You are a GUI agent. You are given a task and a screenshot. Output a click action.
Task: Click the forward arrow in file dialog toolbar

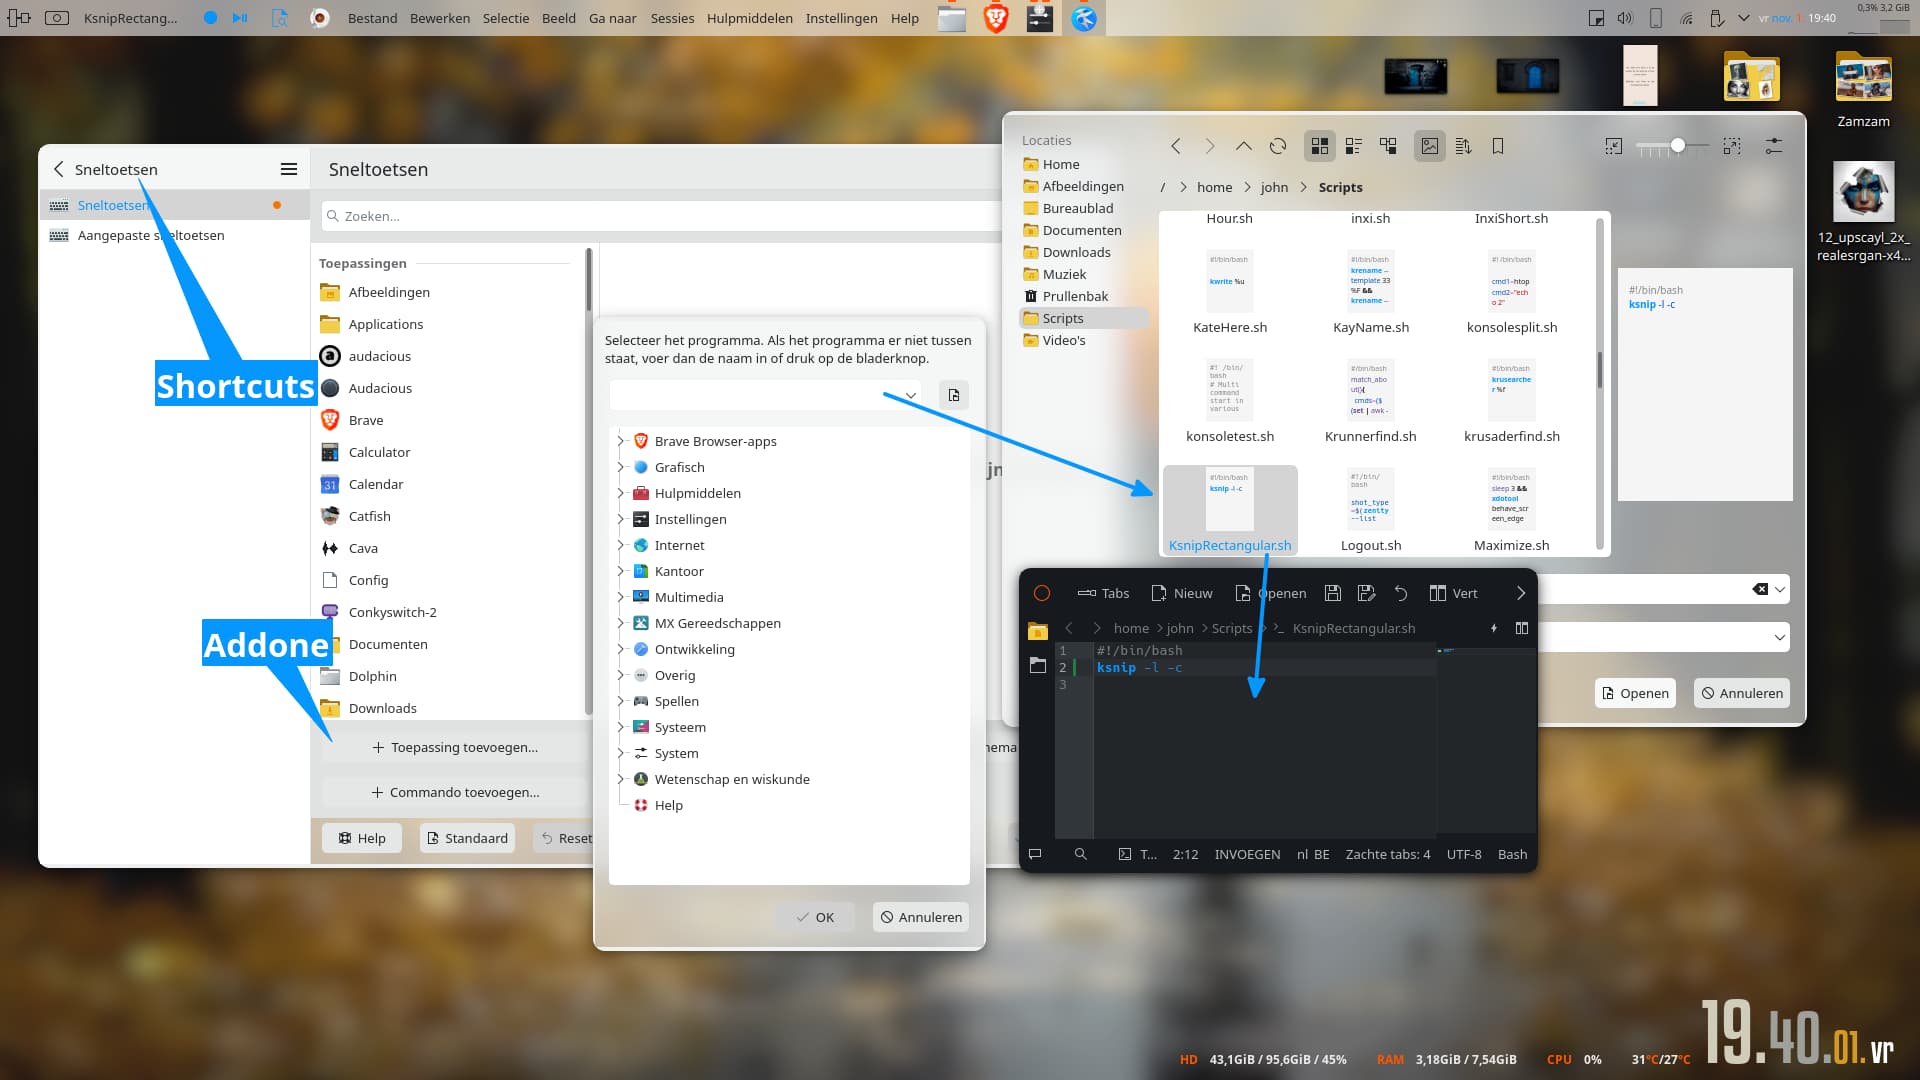[1210, 146]
